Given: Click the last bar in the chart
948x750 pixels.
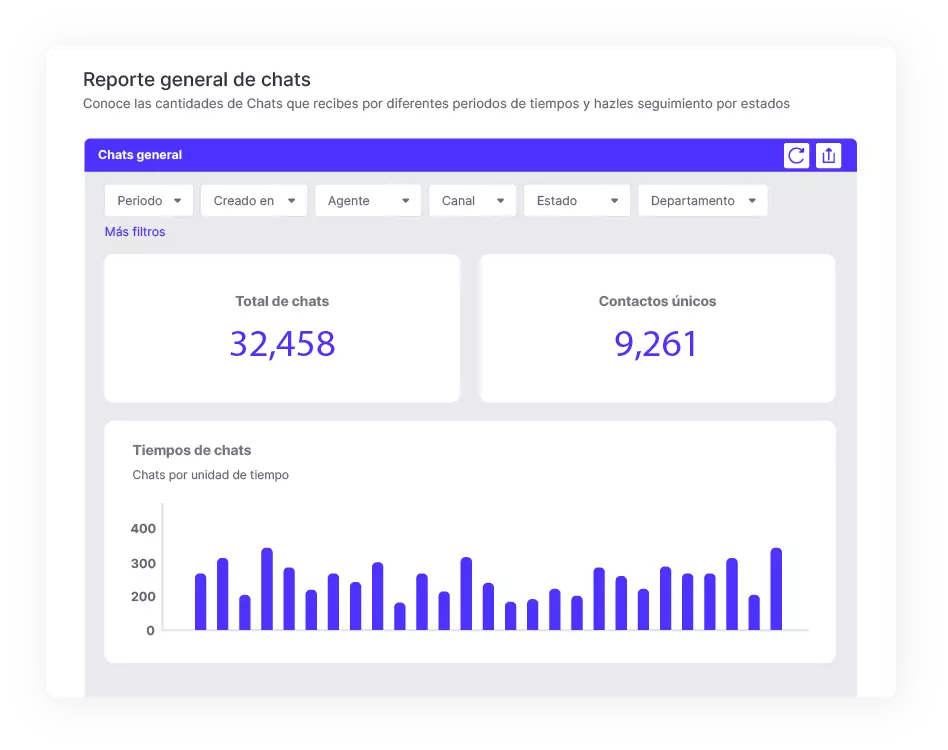Looking at the screenshot, I should tap(776, 589).
